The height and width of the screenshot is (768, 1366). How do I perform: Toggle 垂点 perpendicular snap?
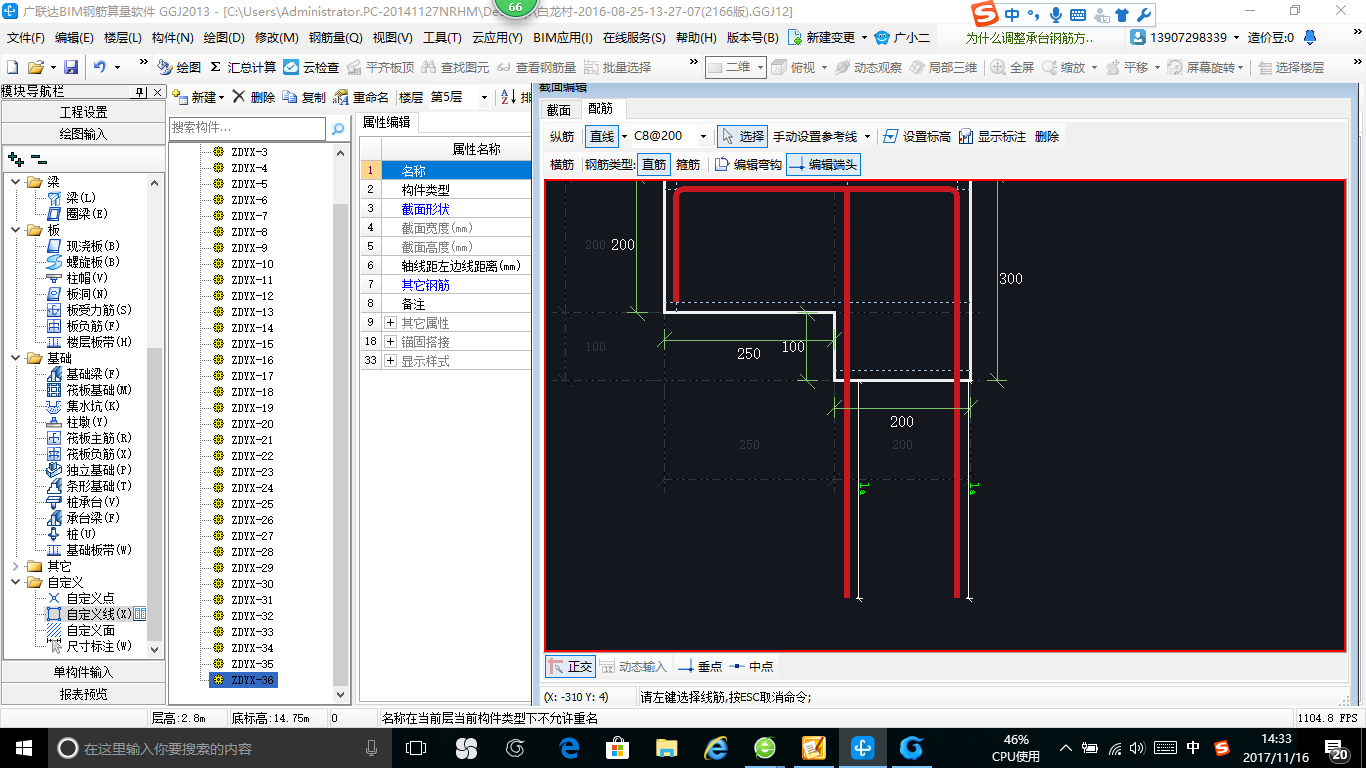click(700, 666)
